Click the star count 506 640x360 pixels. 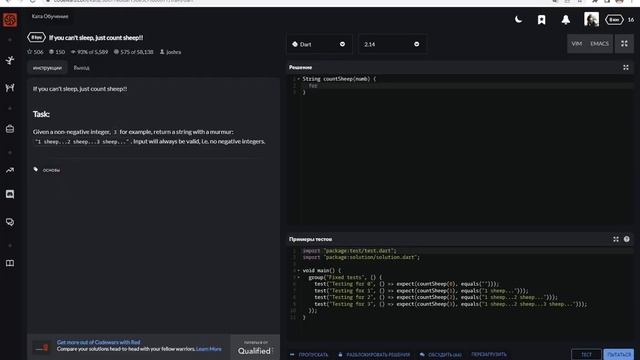35,52
